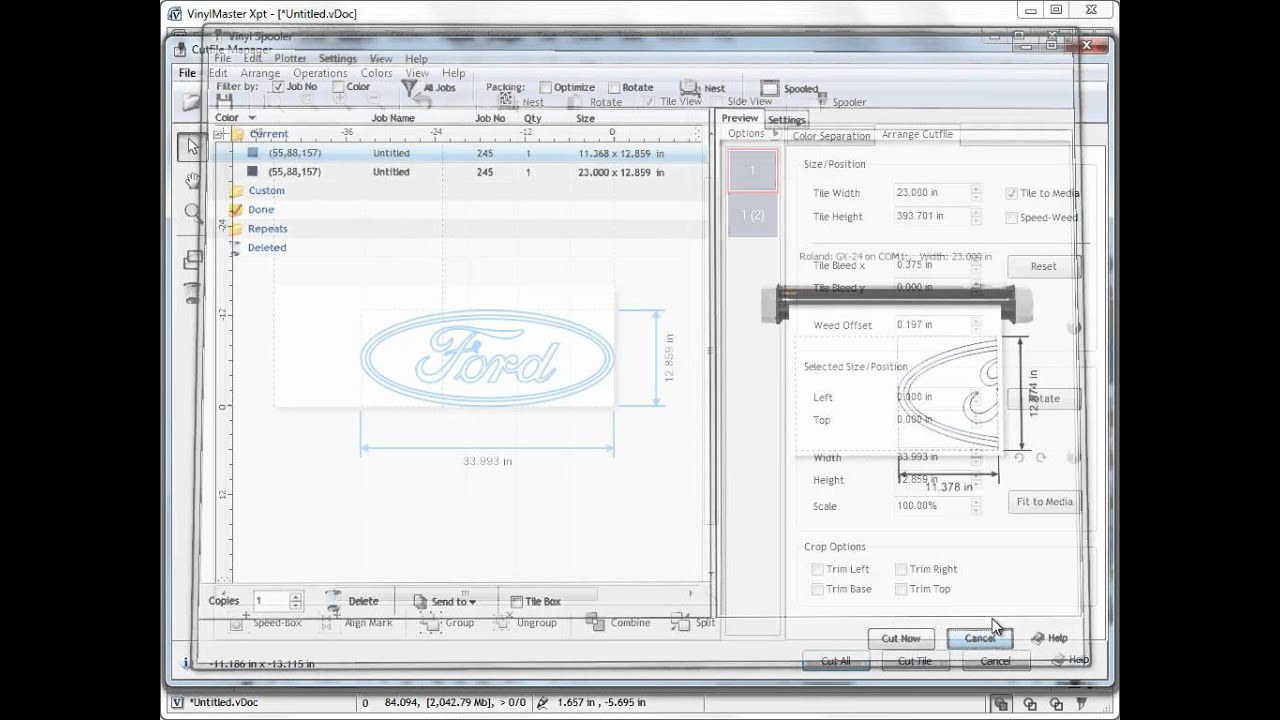1280x720 pixels.
Task: Switch to the Color Separation tab
Action: click(830, 136)
